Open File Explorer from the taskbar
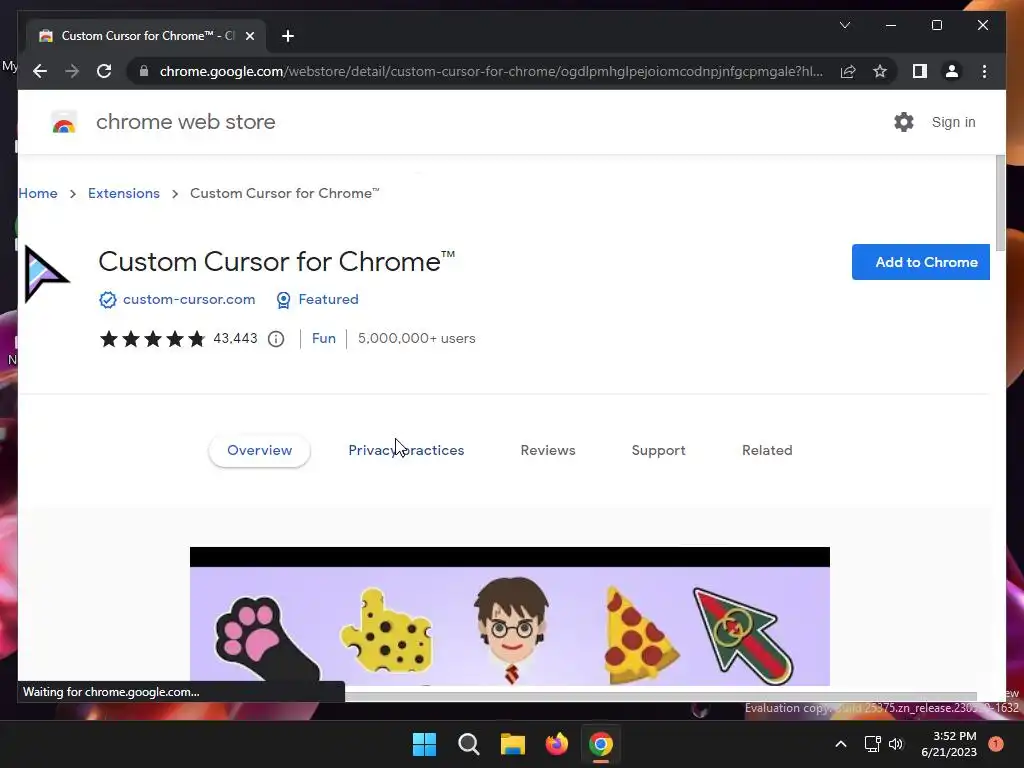The height and width of the screenshot is (768, 1024). pos(513,744)
